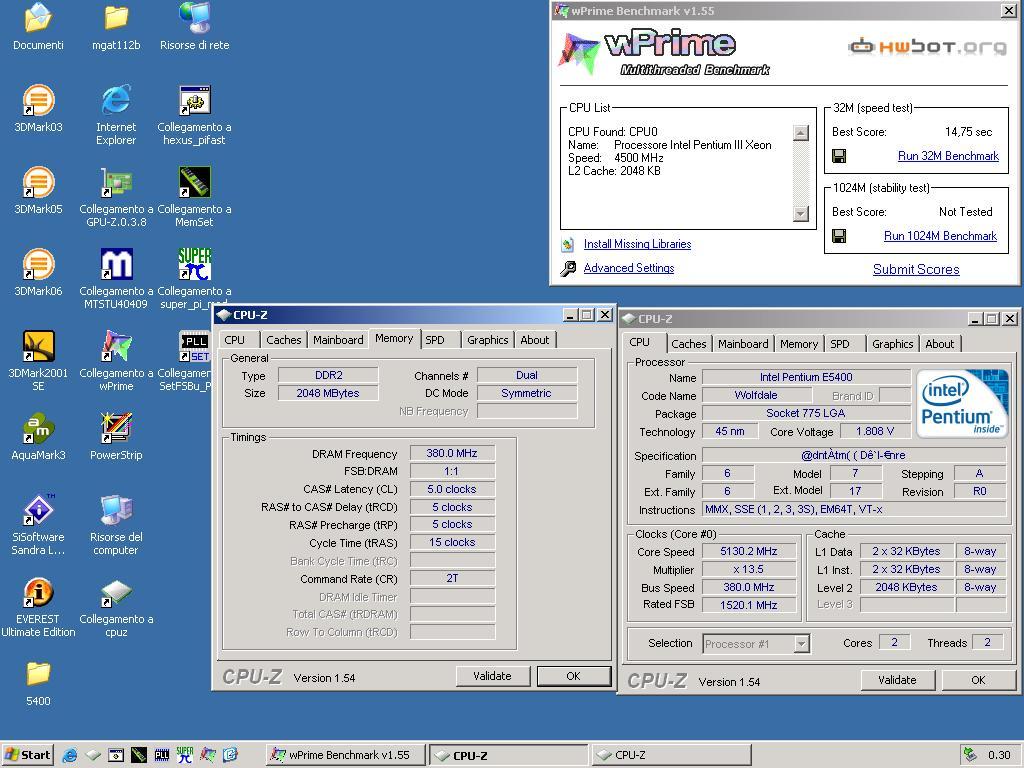Viewport: 1024px width, 768px height.
Task: Click inactive CPU-Z taskbar button
Action: pyautogui.click(x=671, y=755)
